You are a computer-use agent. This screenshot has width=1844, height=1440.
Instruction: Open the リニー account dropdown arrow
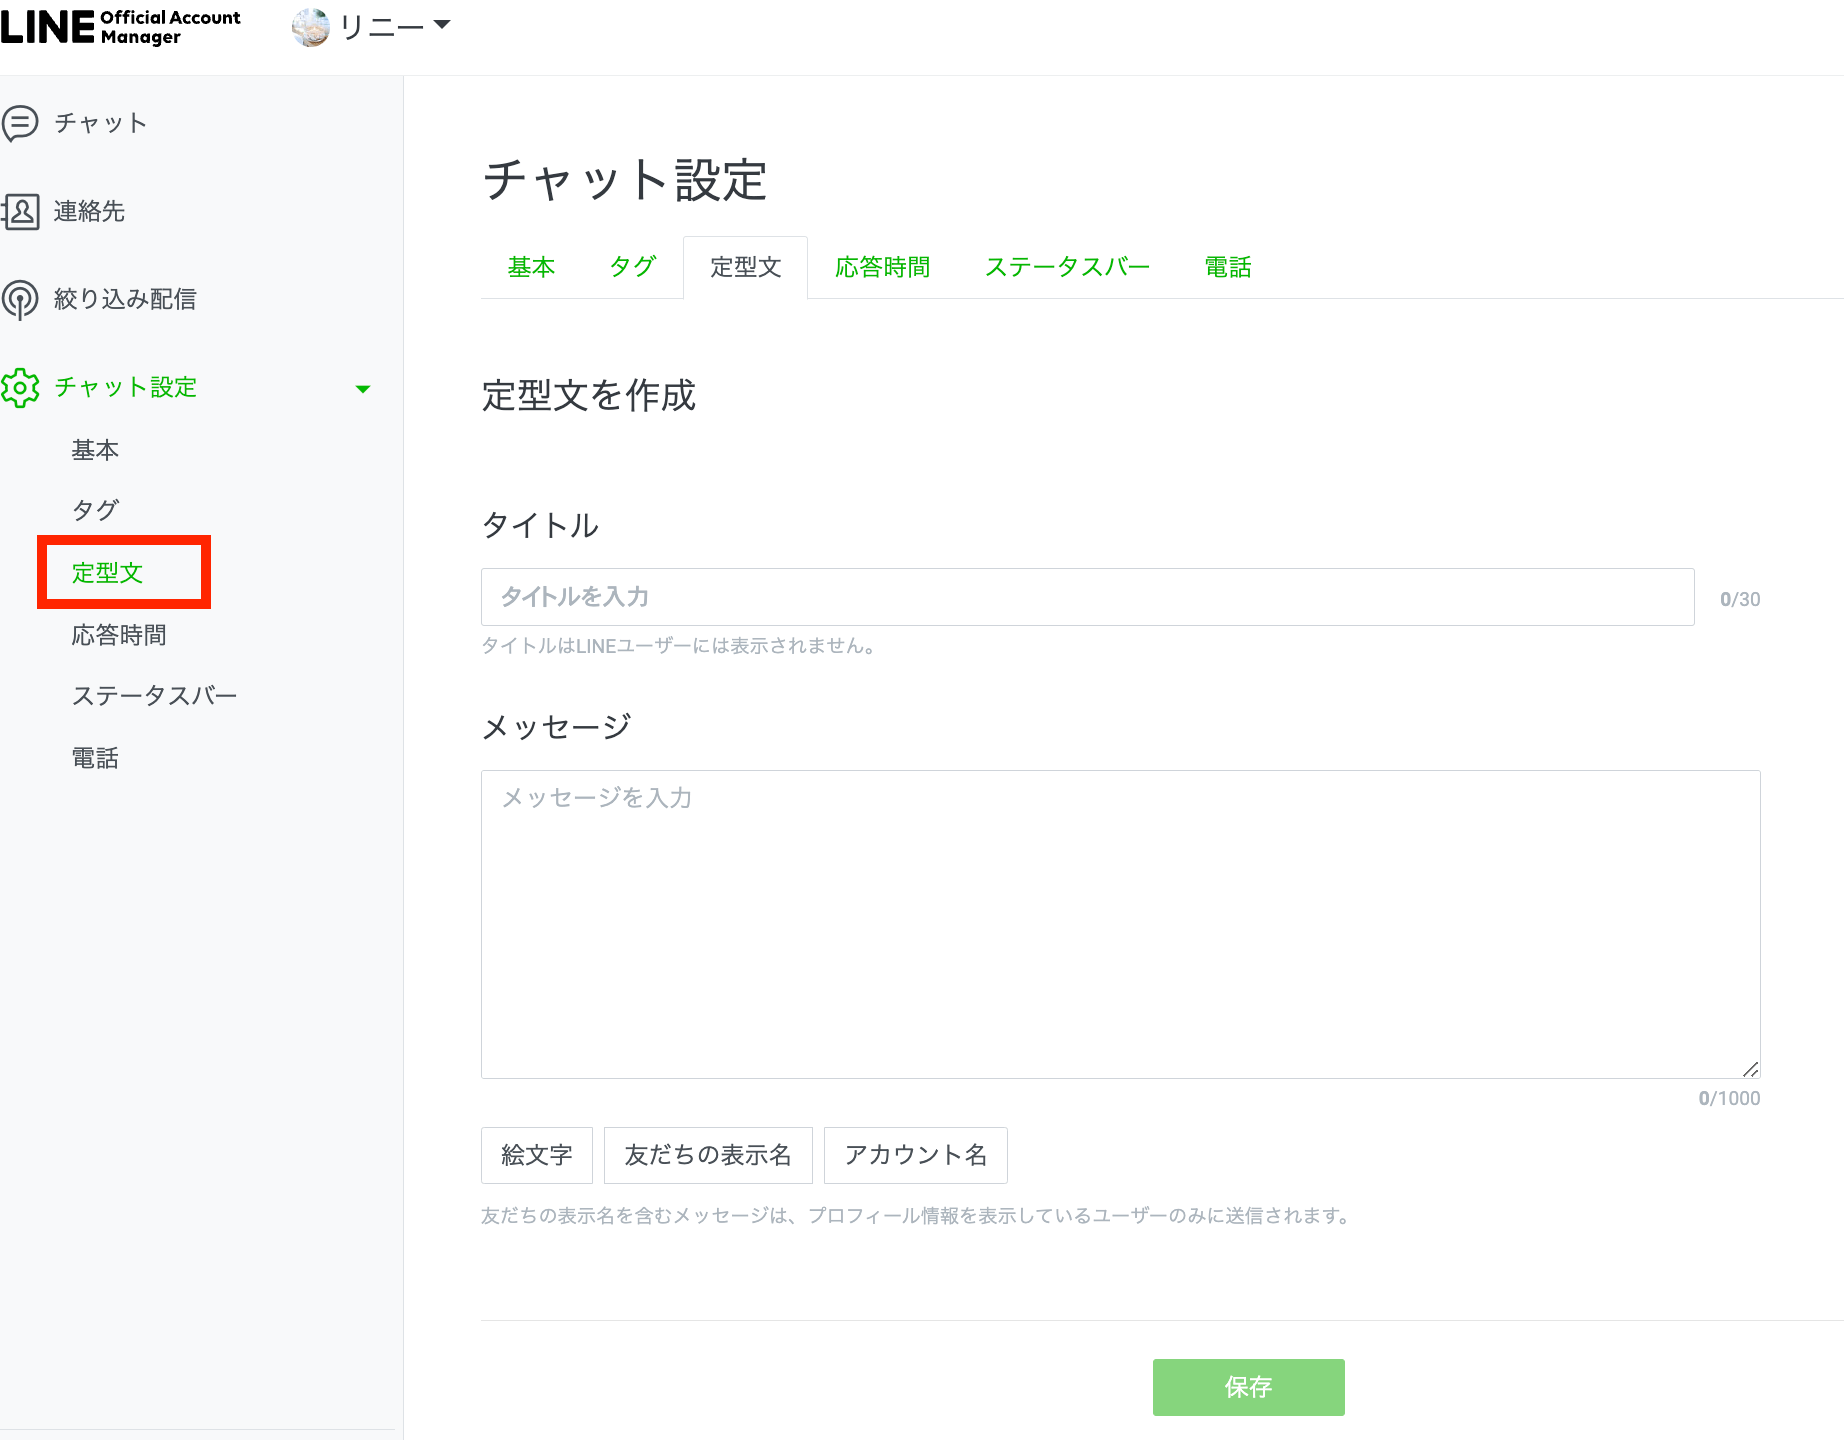coord(442,25)
